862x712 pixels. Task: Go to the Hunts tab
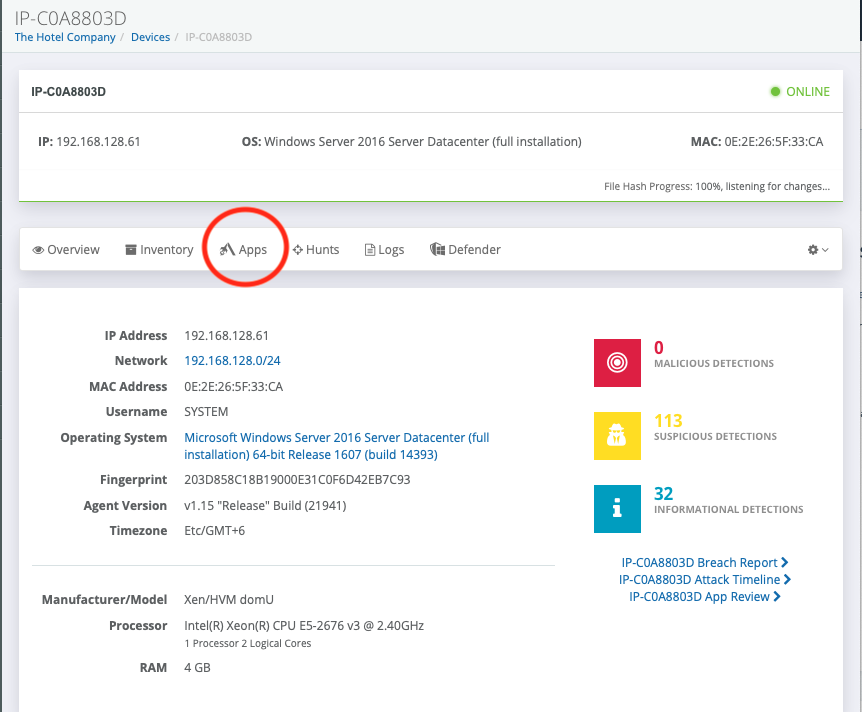click(x=316, y=250)
